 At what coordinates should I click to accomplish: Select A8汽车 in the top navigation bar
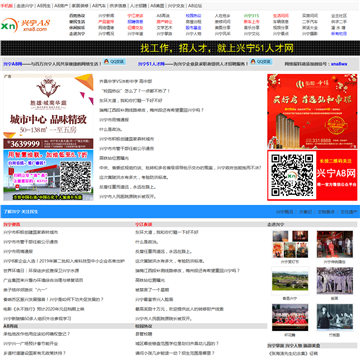(x=99, y=6)
